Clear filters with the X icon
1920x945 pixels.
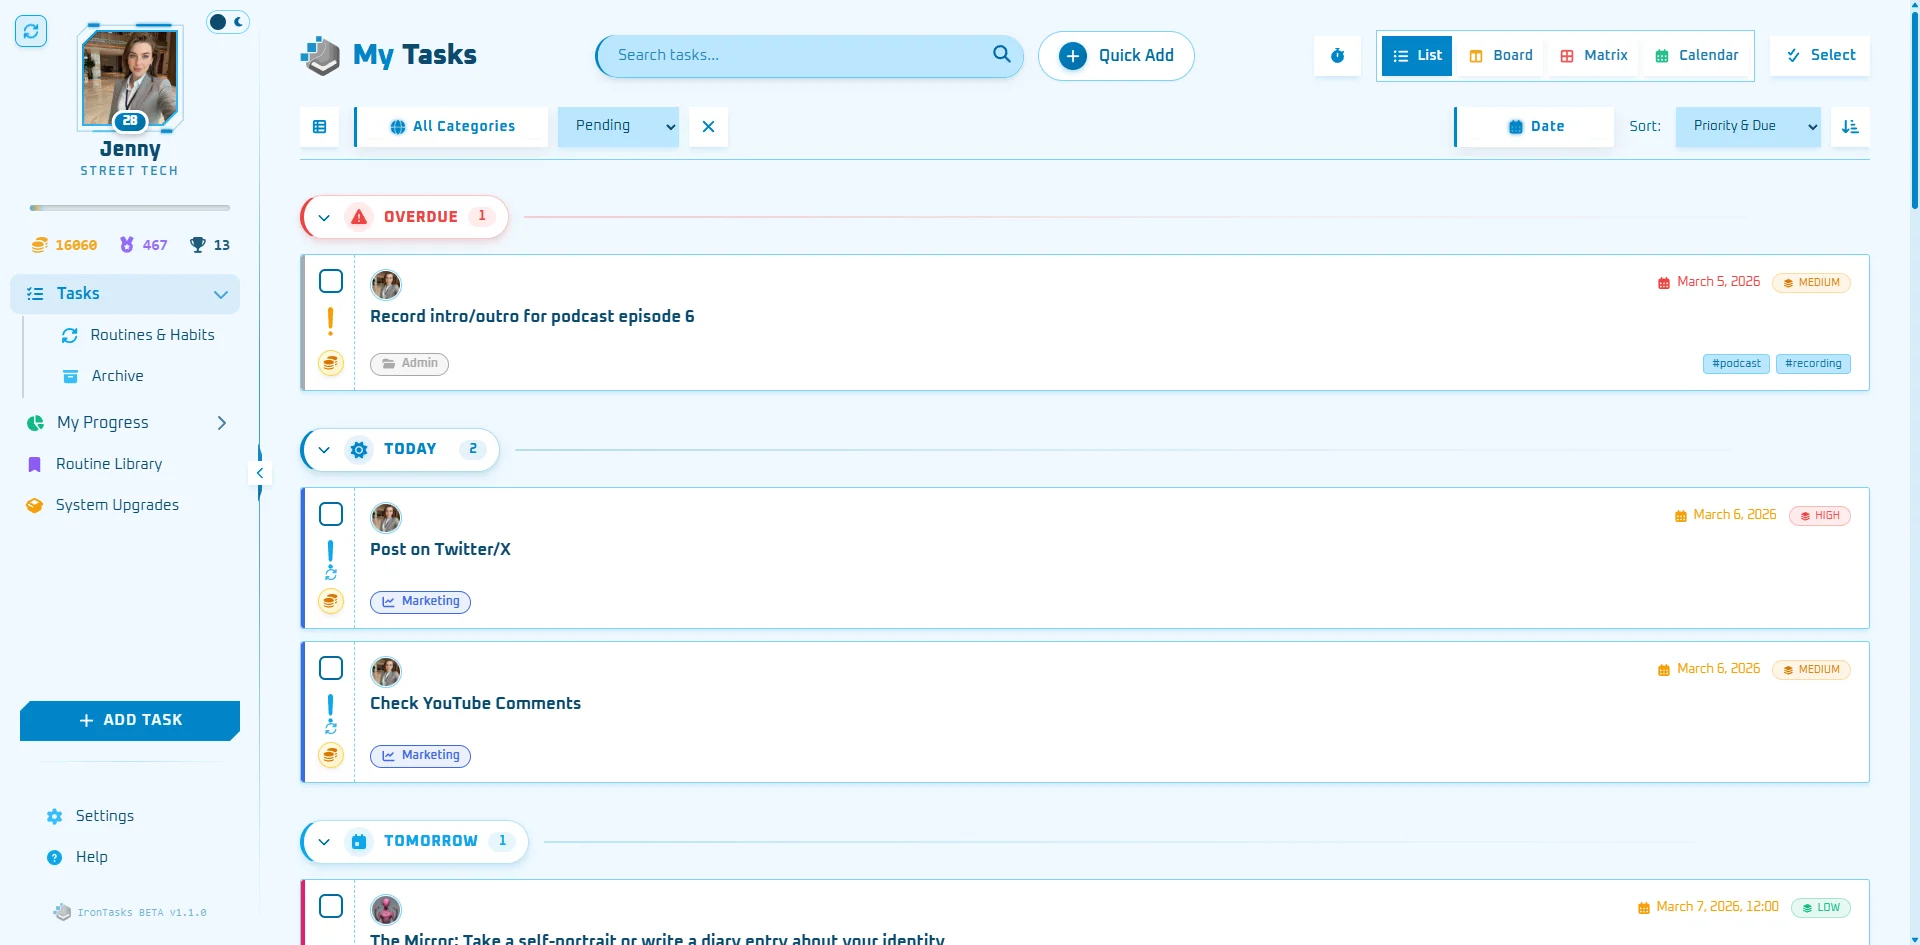(708, 127)
